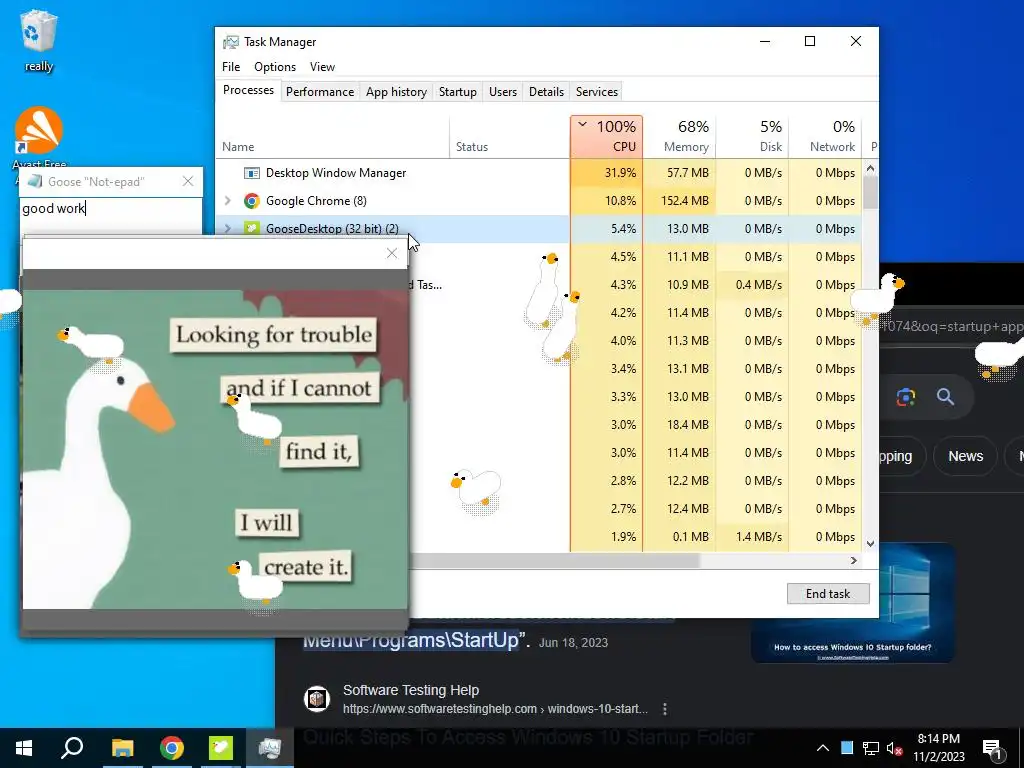Screen dimensions: 1024x768
Task: Expand the GooseDesktop (32 bit) process group
Action: pyautogui.click(x=228, y=229)
